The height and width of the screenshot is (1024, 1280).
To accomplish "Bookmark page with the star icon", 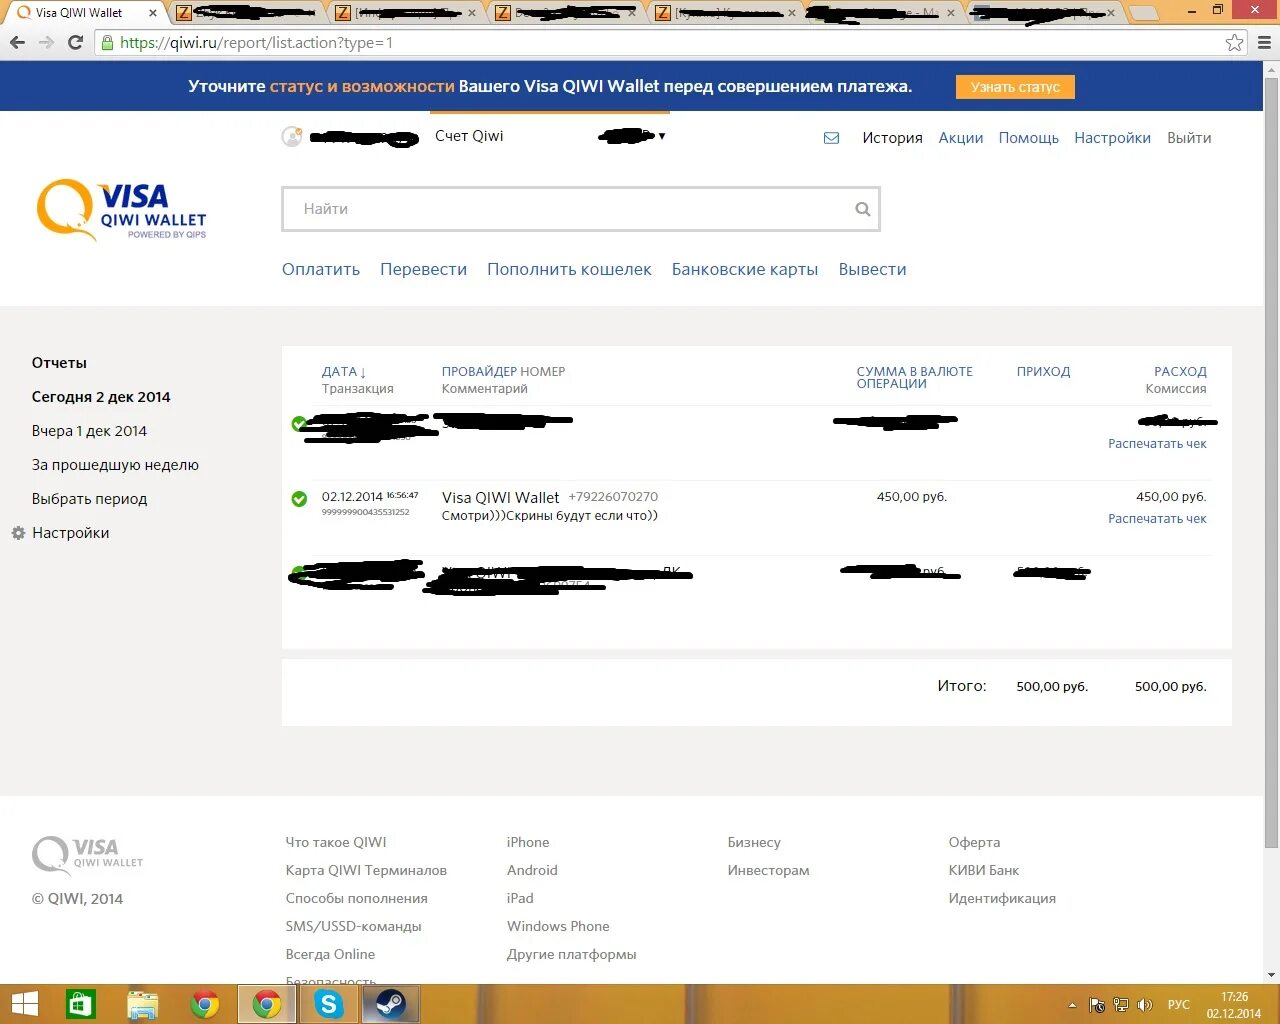I will pos(1235,43).
